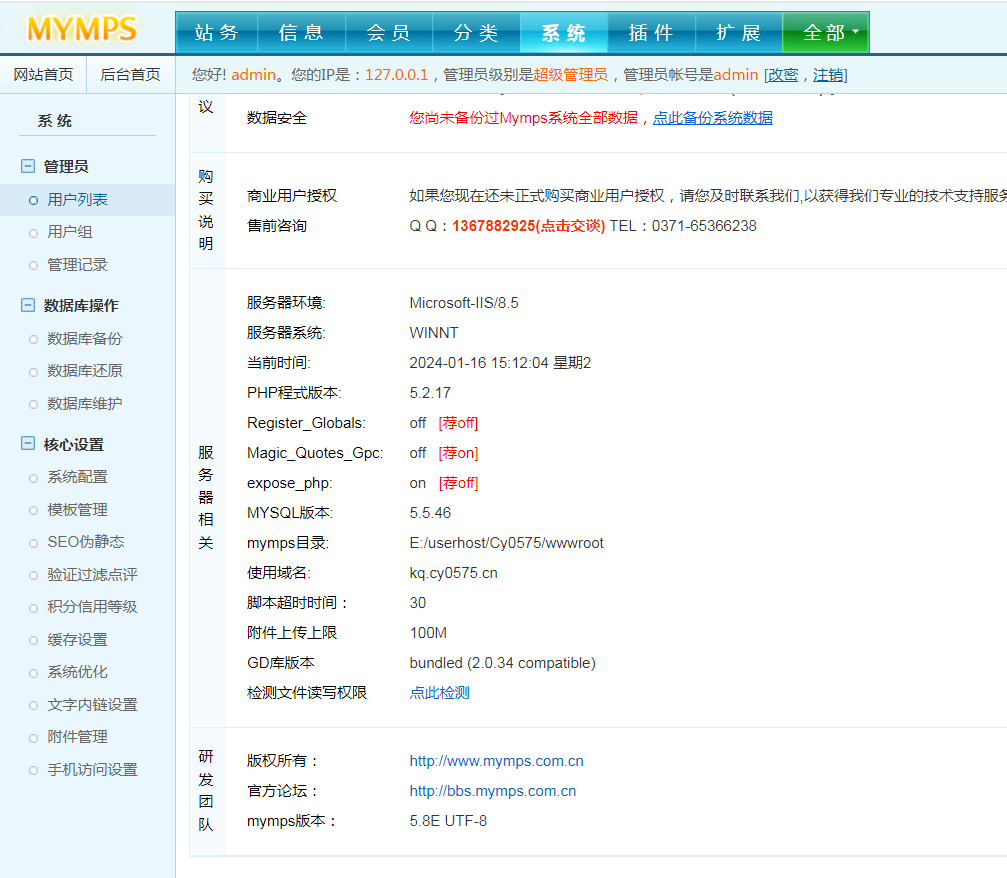Open 附件管理 in sidebar
This screenshot has width=1007, height=878.
tap(78, 737)
